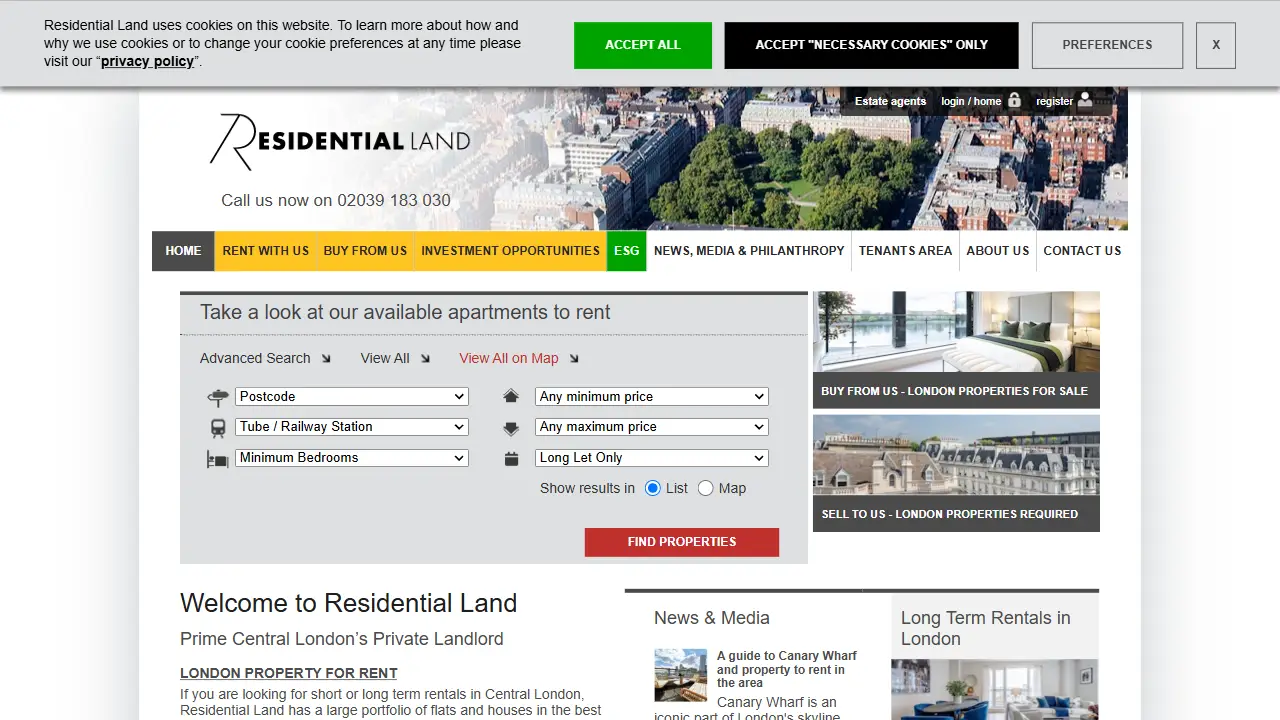Click the FIND PROPERTIES button
Image resolution: width=1280 pixels, height=720 pixels.
point(682,542)
